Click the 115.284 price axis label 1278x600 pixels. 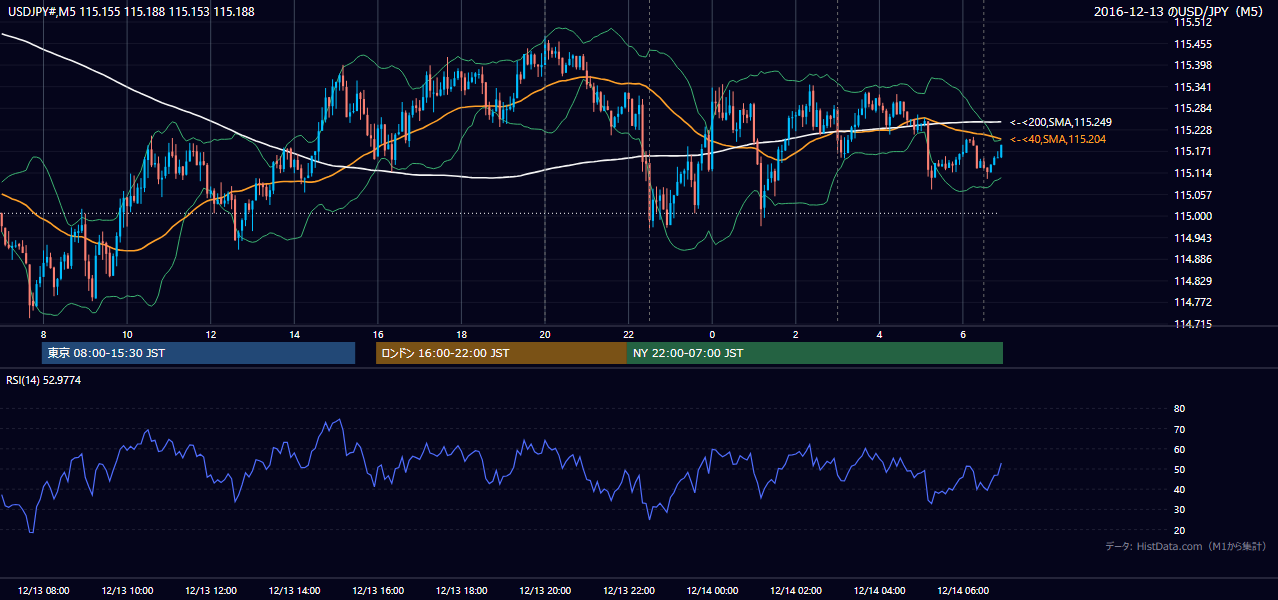(x=1192, y=108)
